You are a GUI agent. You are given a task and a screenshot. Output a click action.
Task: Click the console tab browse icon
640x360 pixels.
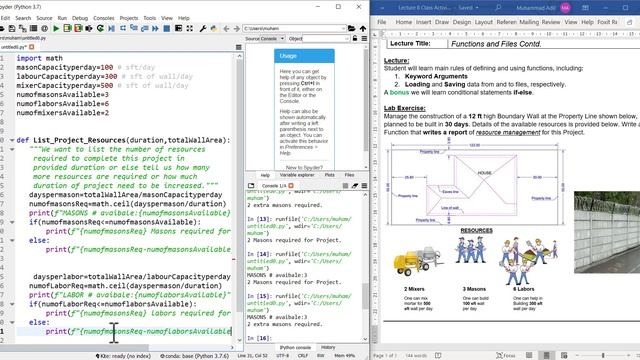click(x=251, y=186)
